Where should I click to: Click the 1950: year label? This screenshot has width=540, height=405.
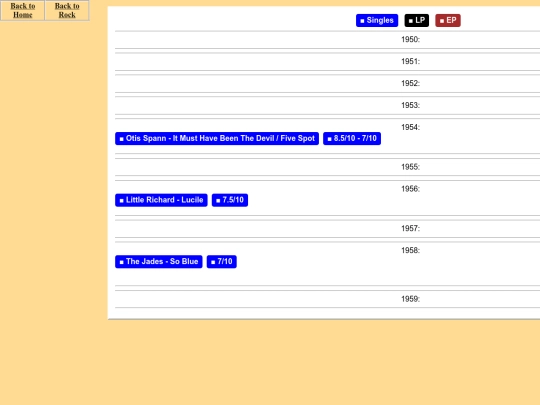[x=411, y=40]
